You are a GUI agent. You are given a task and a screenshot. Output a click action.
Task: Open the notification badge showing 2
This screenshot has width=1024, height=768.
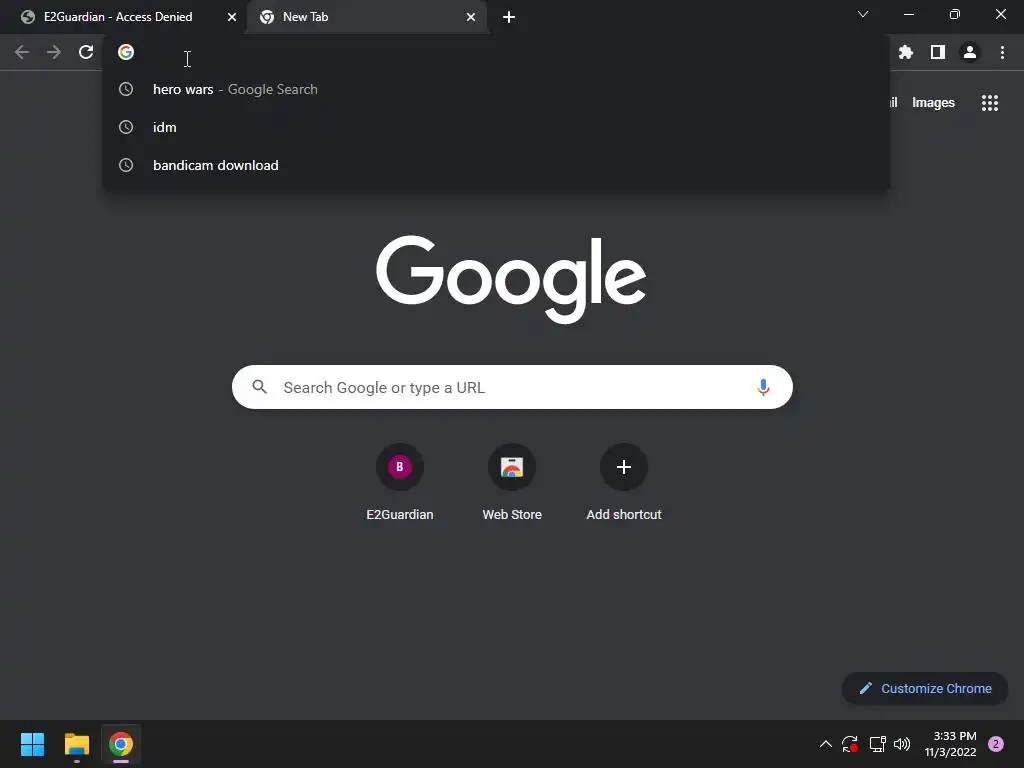point(996,744)
